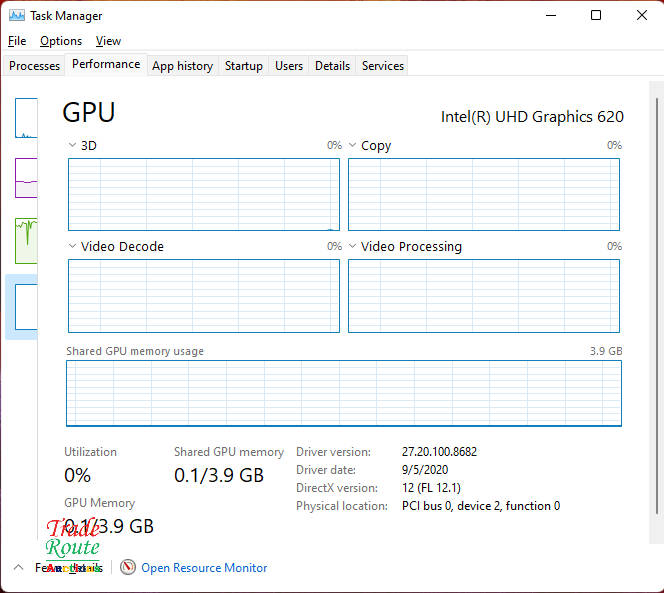Select the purple Memory graph thumbnail
This screenshot has height=593, width=664.
(x=26, y=177)
